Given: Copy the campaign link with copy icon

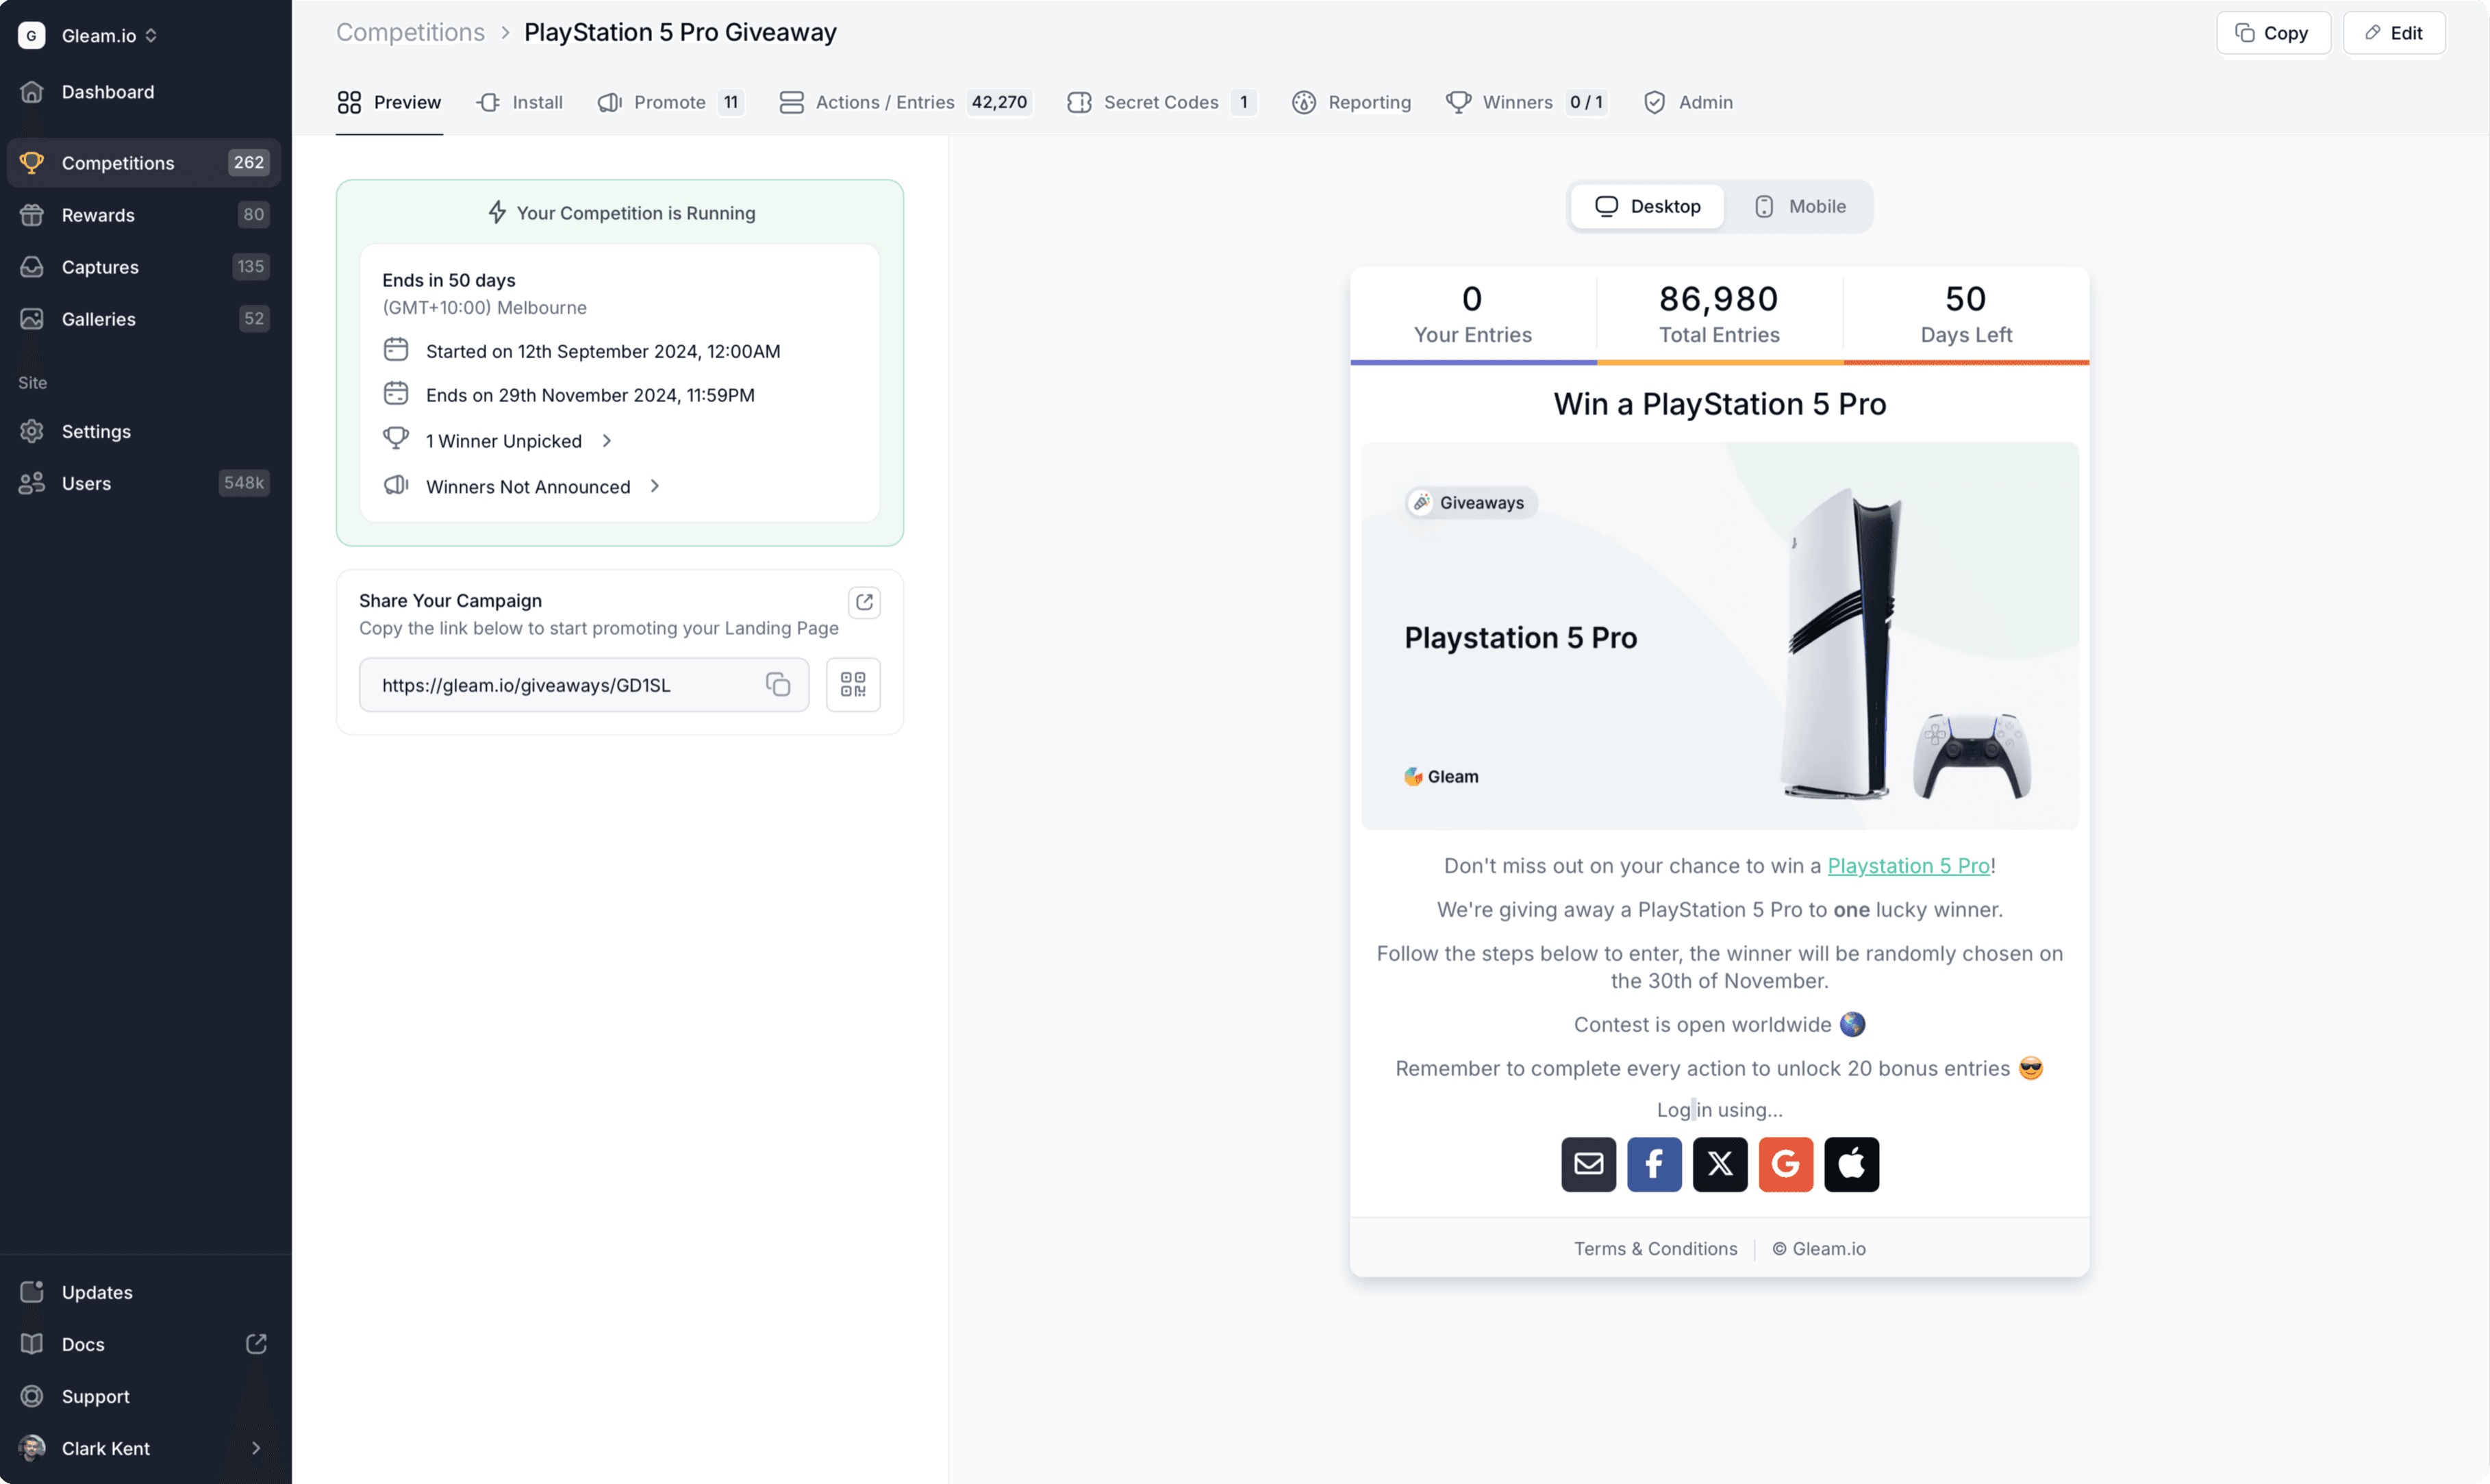Looking at the screenshot, I should pos(777,684).
